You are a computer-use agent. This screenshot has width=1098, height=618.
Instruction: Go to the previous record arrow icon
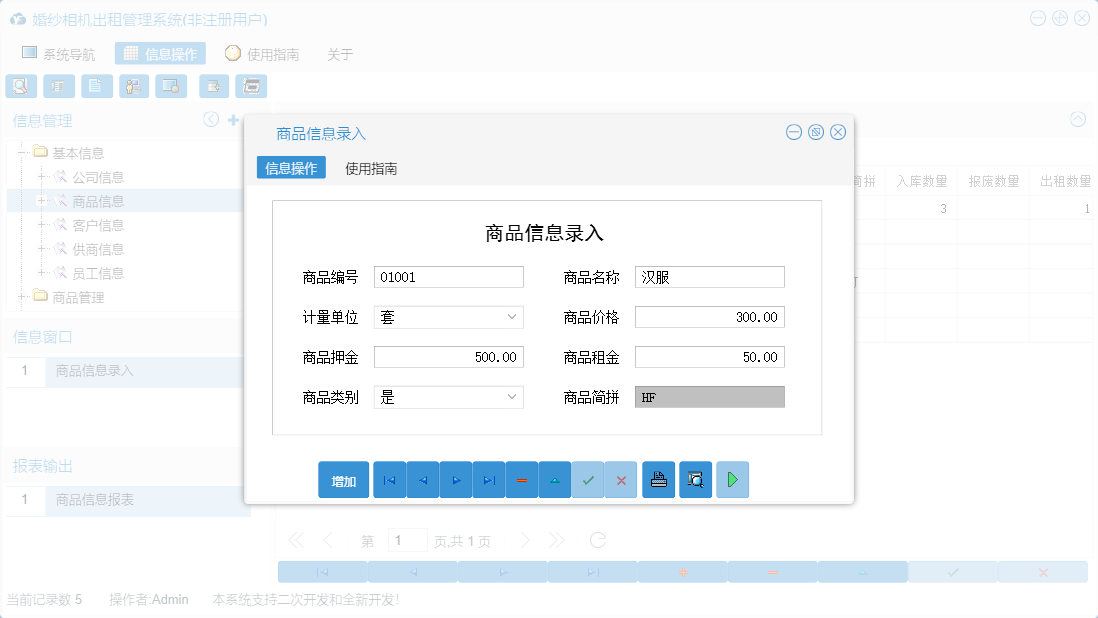click(x=422, y=479)
